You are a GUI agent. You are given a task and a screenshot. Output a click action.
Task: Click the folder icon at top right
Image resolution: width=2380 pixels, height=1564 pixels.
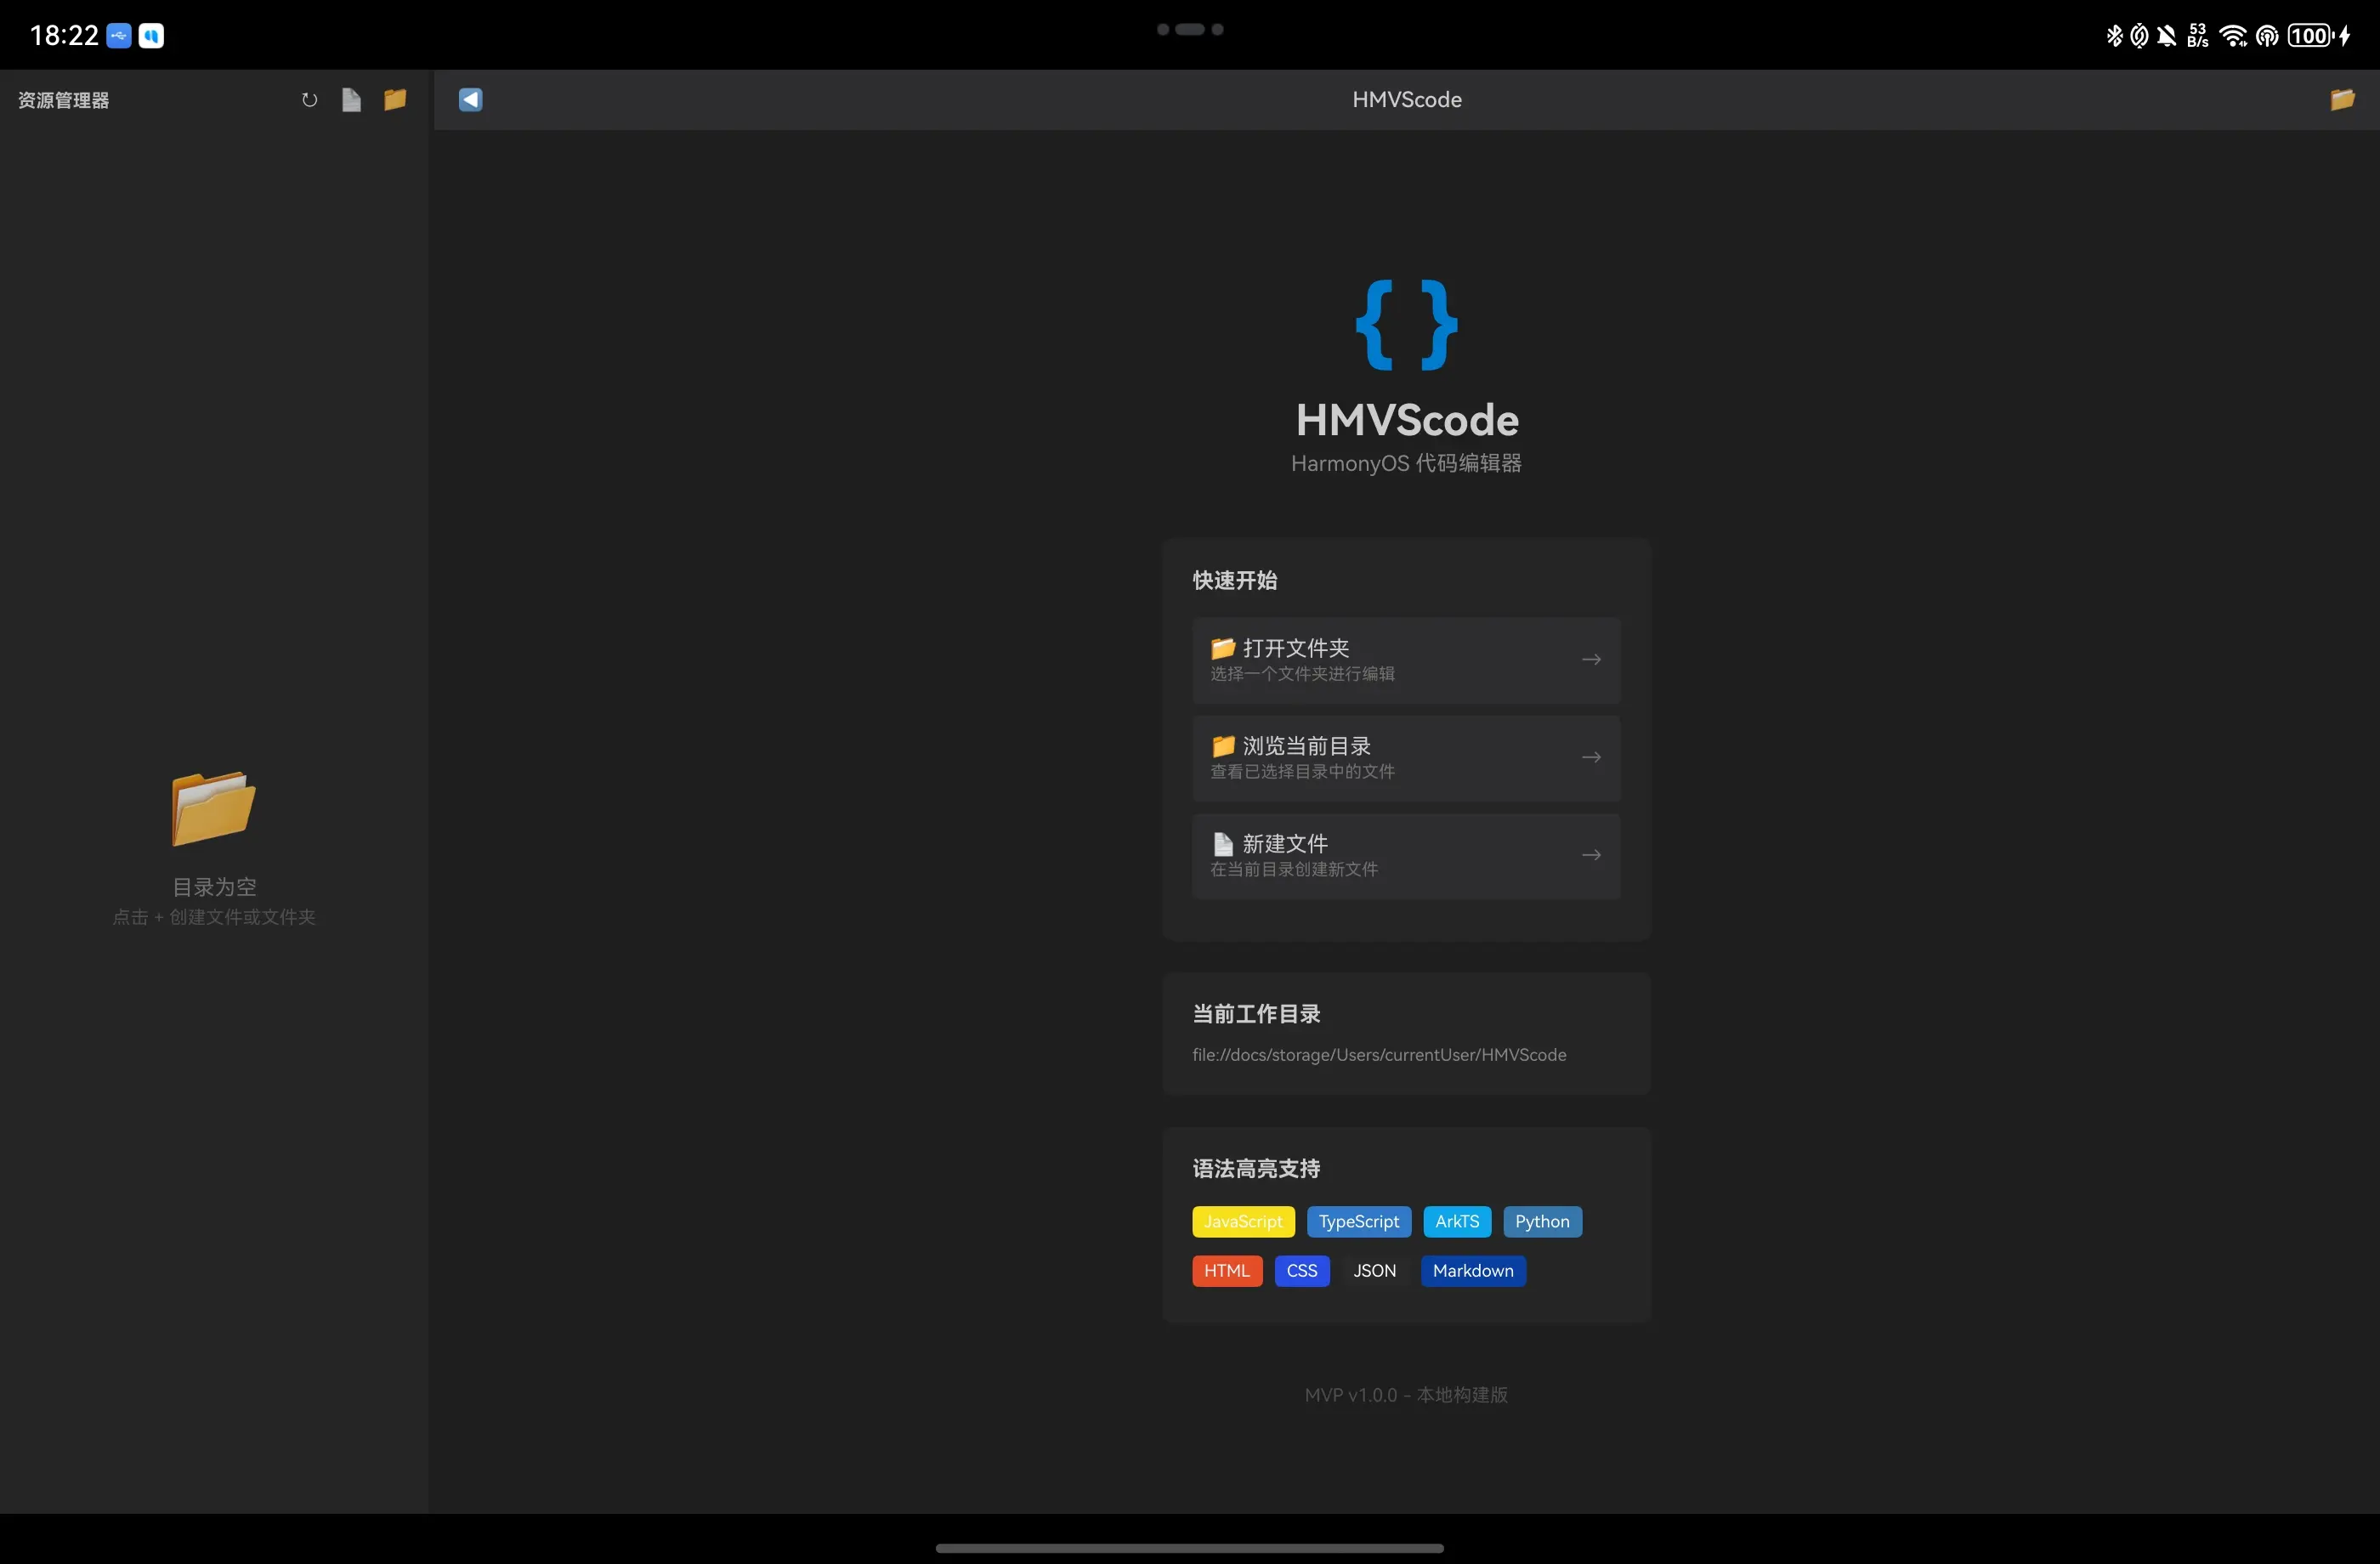[2342, 100]
